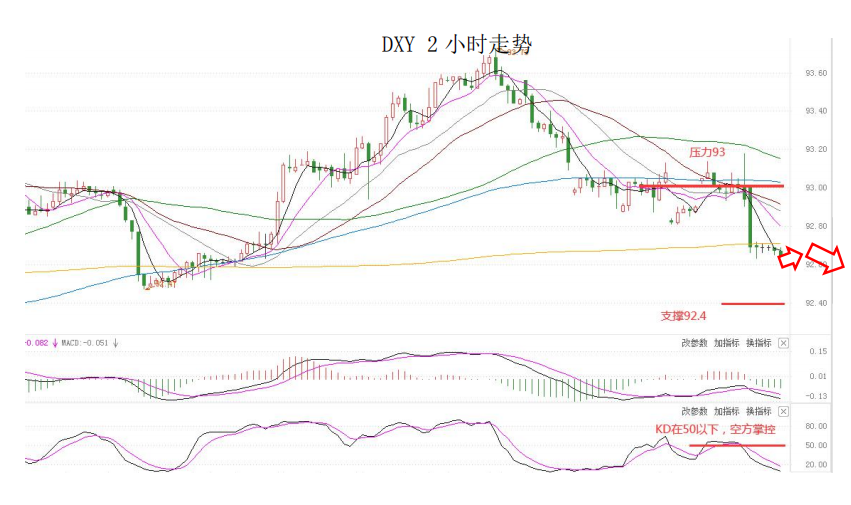Click the 93.60 price axis label
This screenshot has width=851, height=505.
coord(815,73)
